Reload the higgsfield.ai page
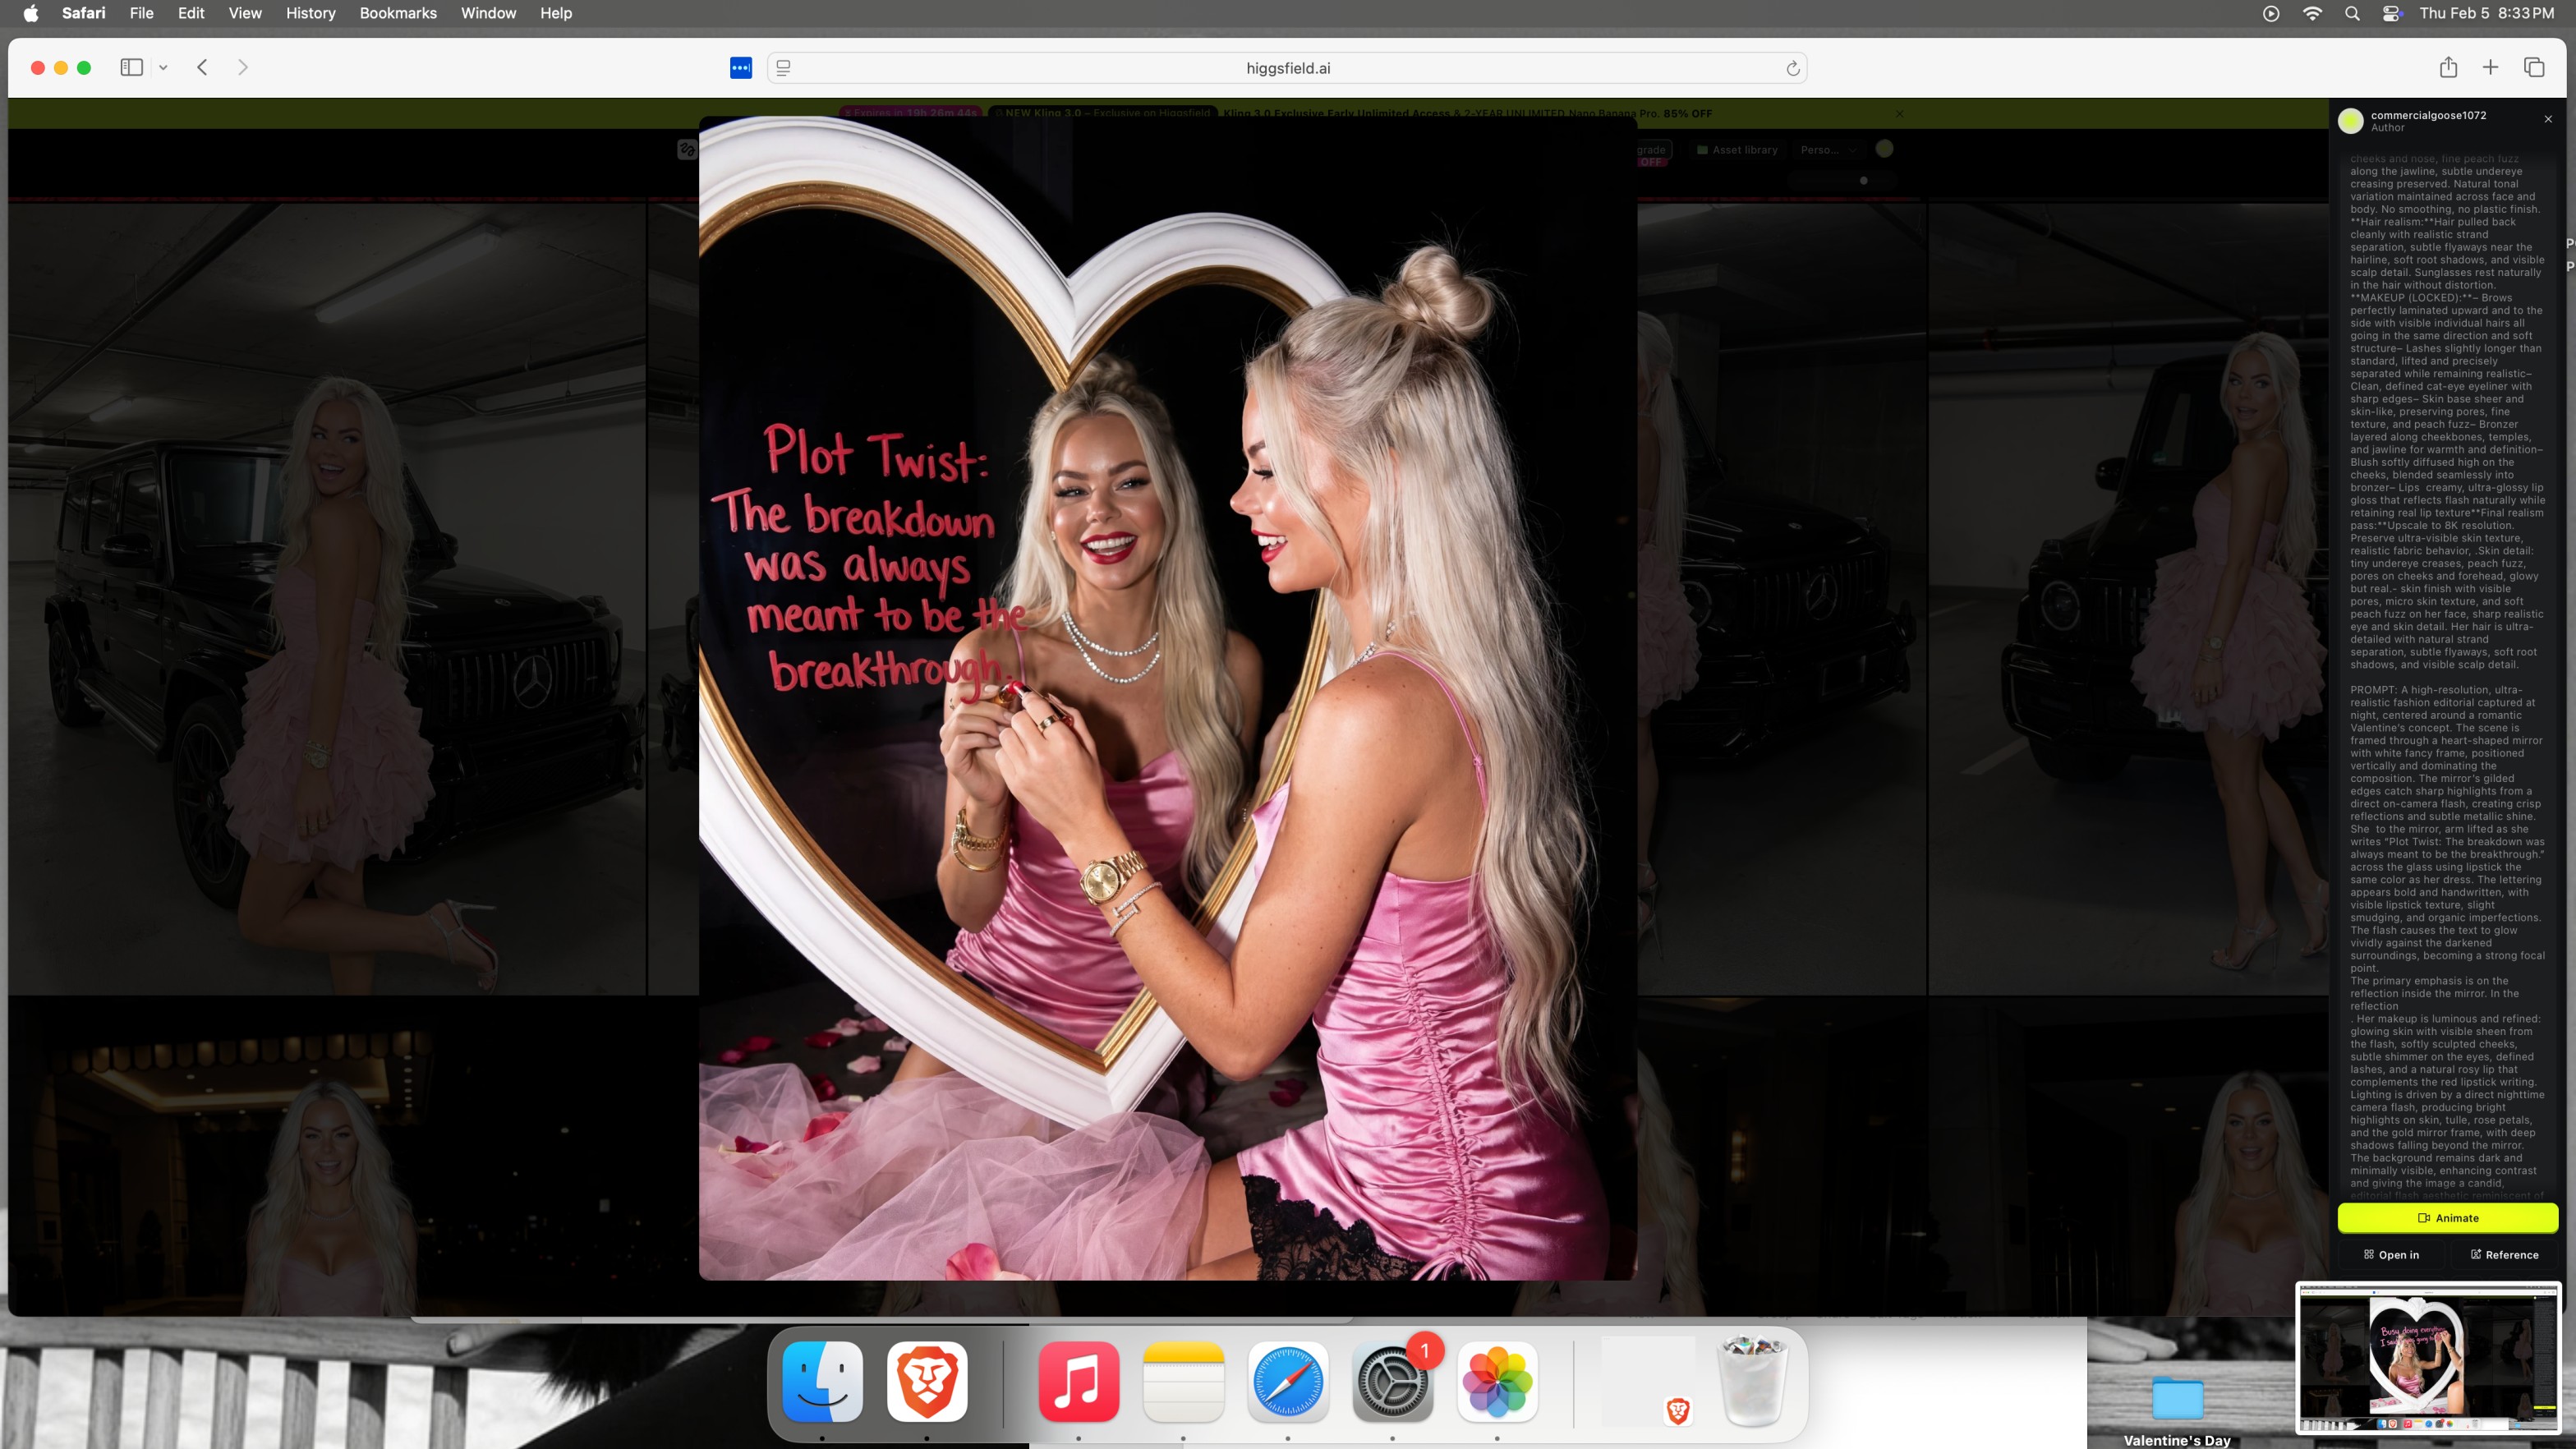The image size is (2576, 1449). click(1792, 68)
